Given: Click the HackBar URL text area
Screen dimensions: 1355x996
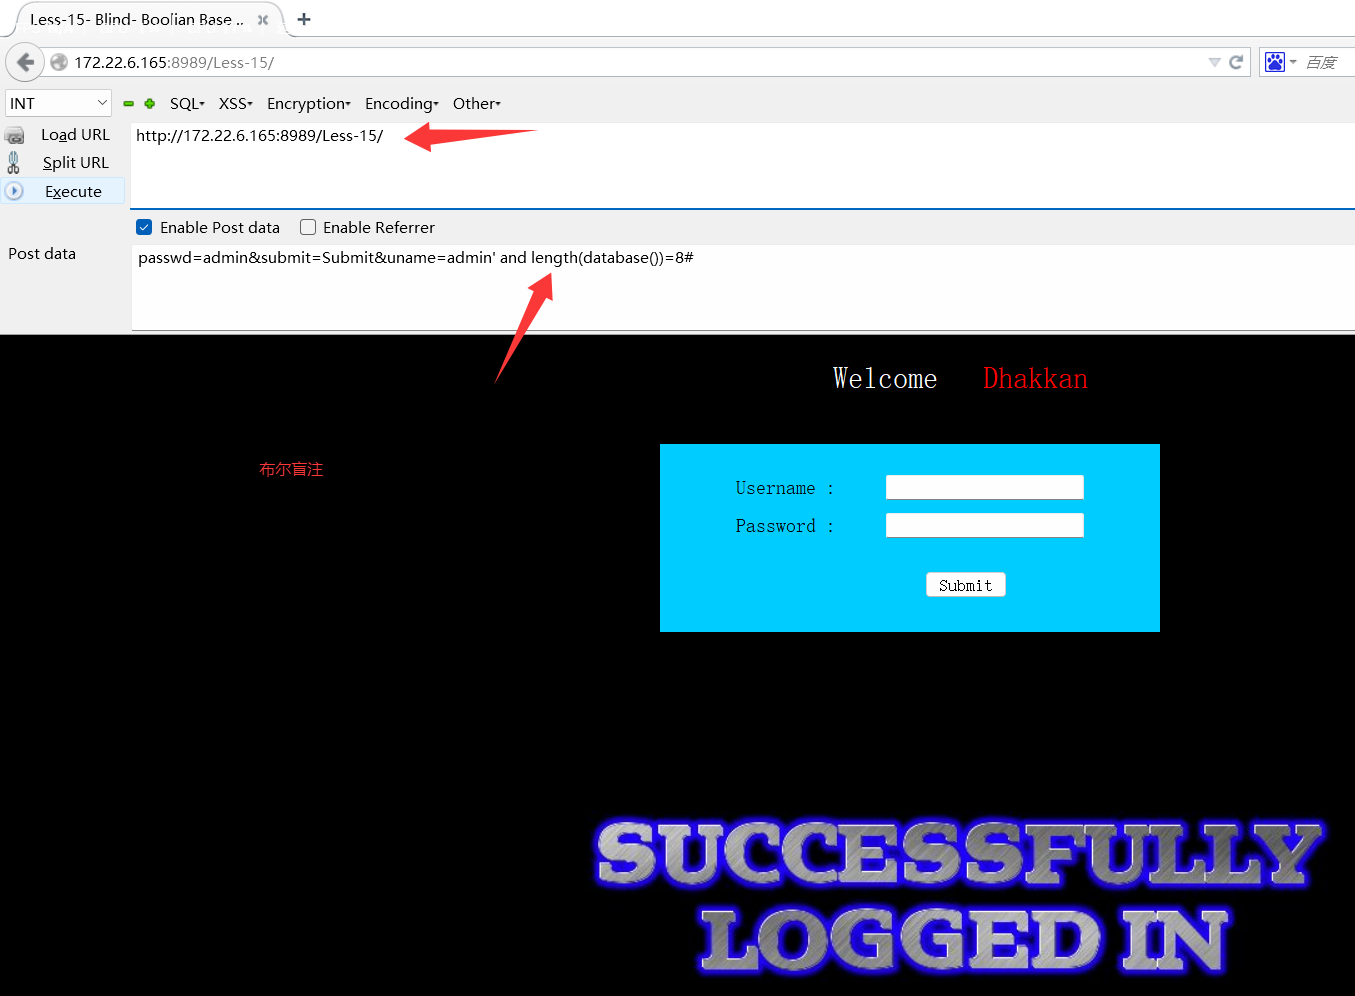Looking at the screenshot, I should (x=742, y=165).
